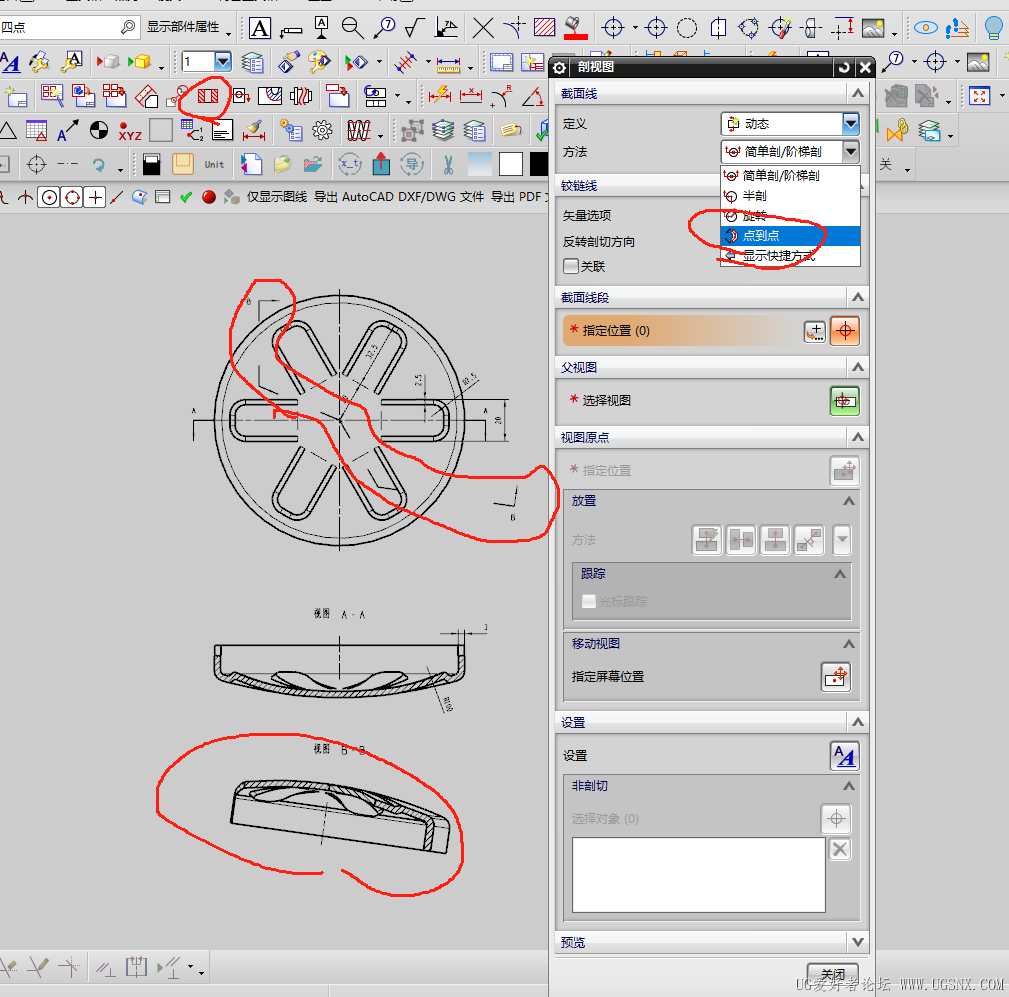Click the command finder magnifier icon
1009x997 pixels.
(128, 27)
